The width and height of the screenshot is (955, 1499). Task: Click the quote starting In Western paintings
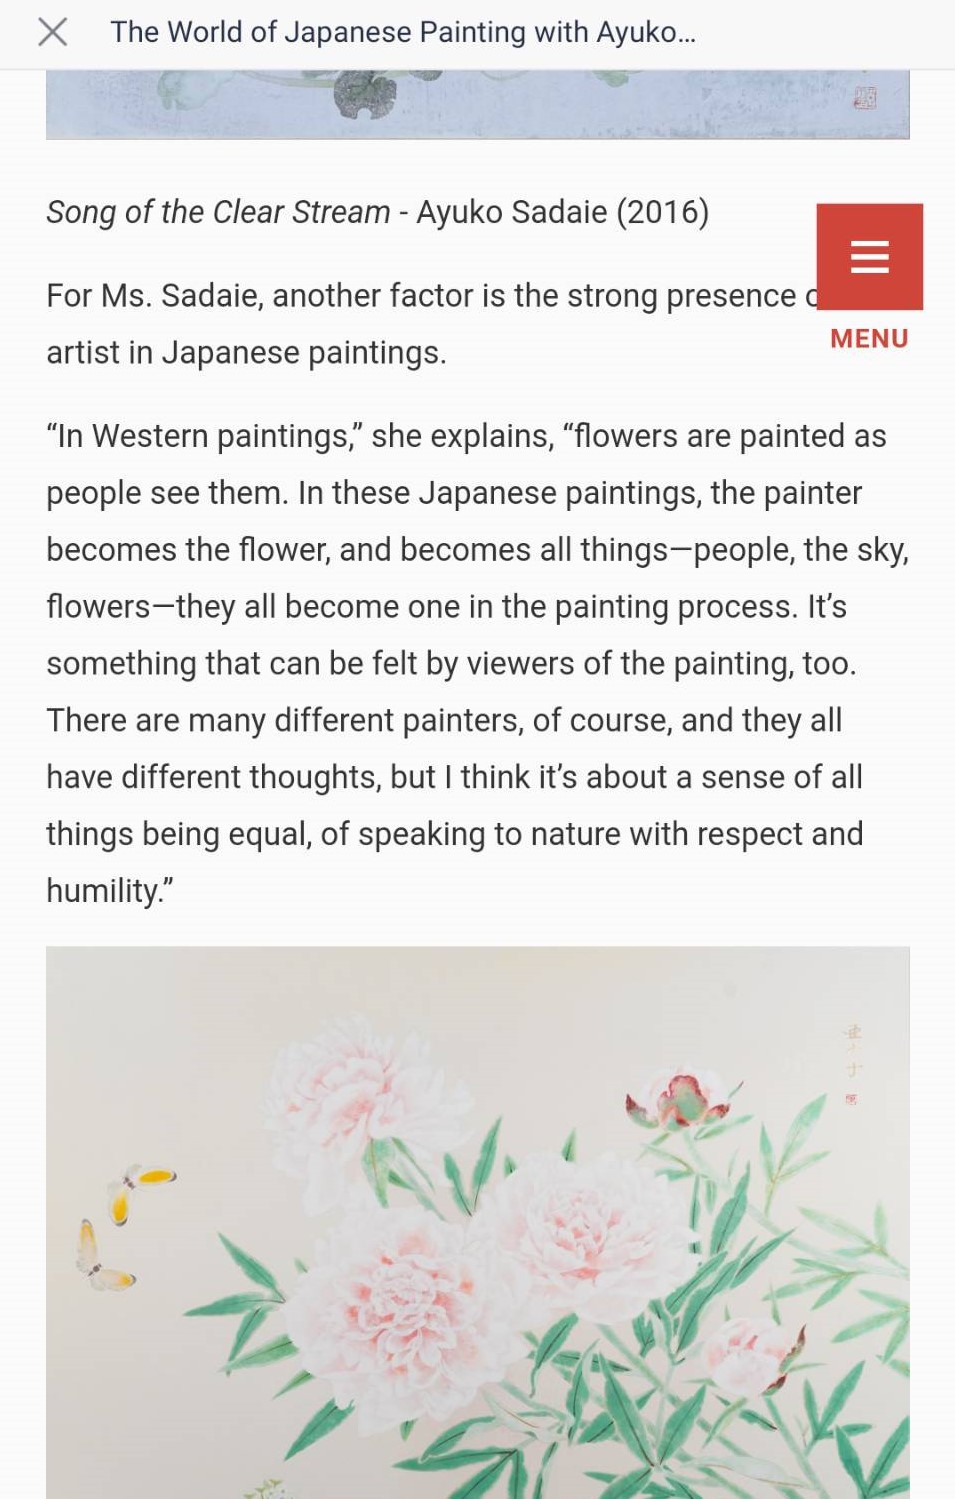478,663
